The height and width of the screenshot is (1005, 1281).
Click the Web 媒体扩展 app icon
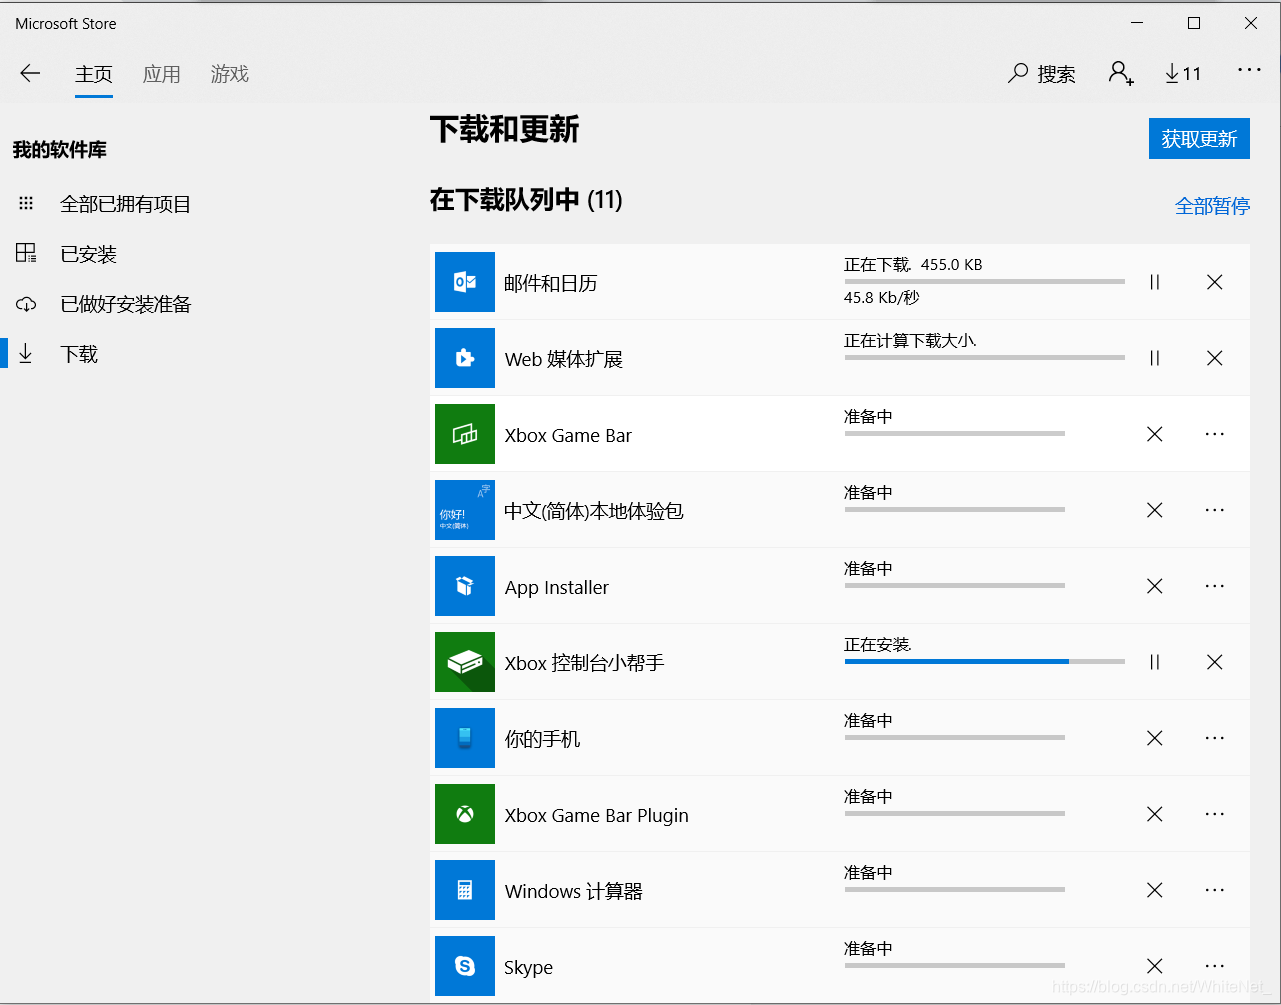pyautogui.click(x=465, y=358)
